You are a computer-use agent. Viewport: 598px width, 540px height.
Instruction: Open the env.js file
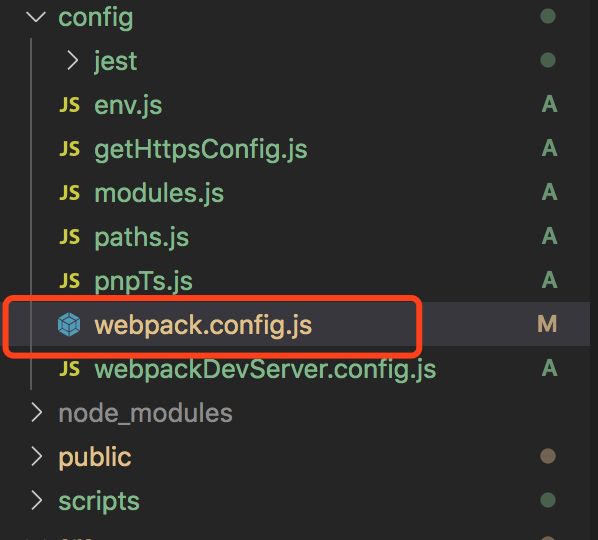click(x=128, y=105)
